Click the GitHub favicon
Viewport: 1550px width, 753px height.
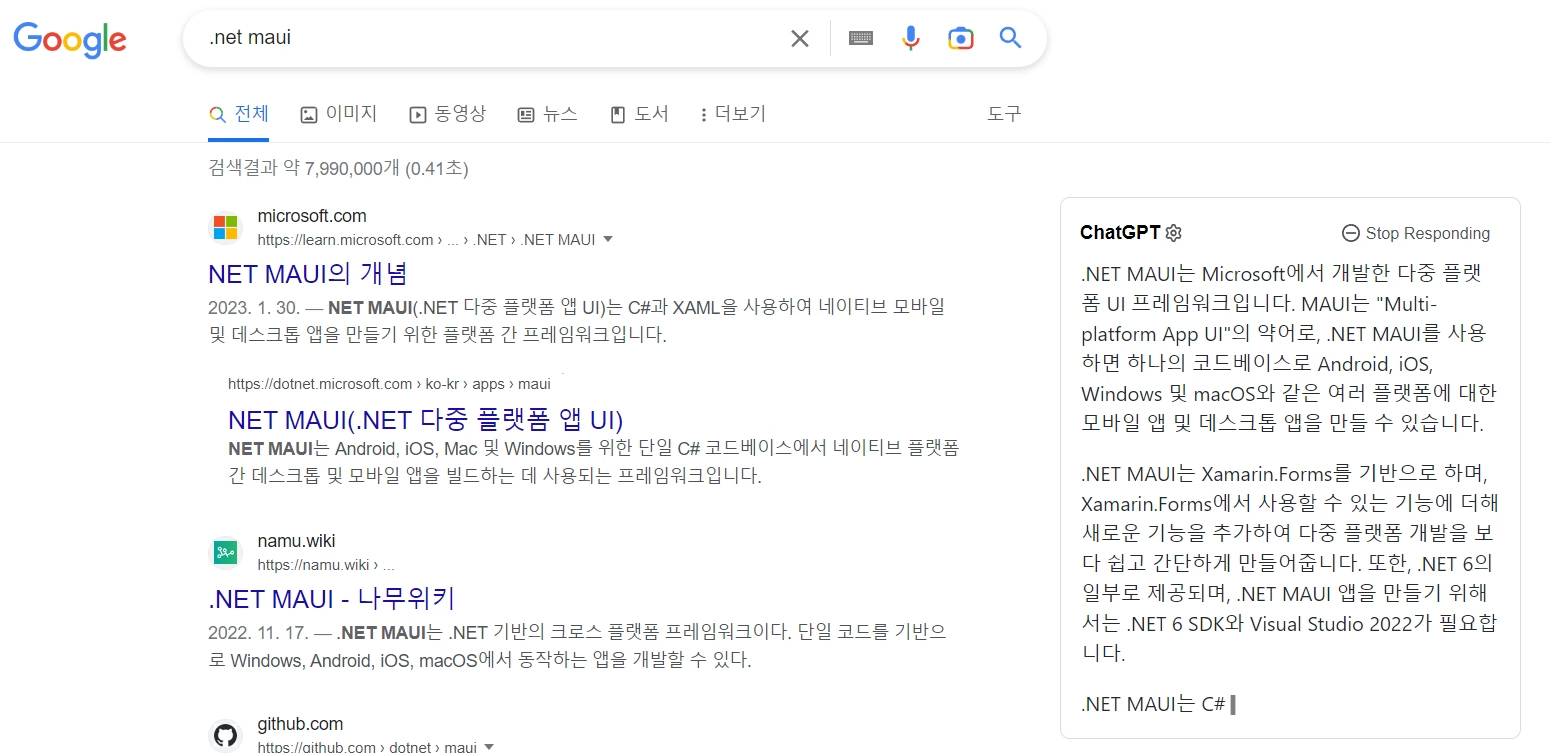point(226,736)
